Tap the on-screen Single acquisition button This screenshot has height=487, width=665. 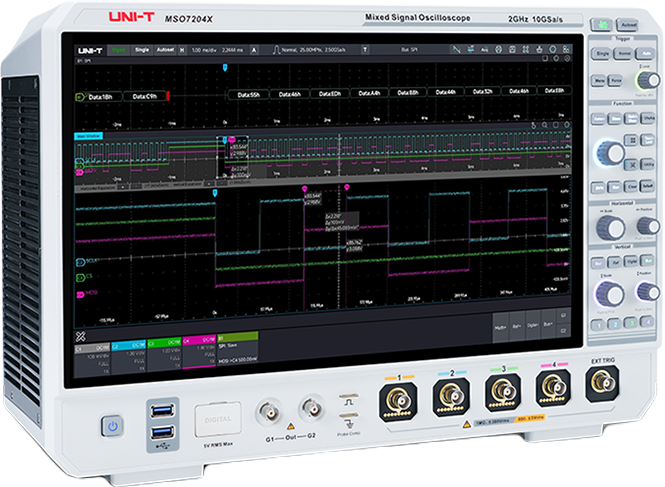click(x=142, y=50)
